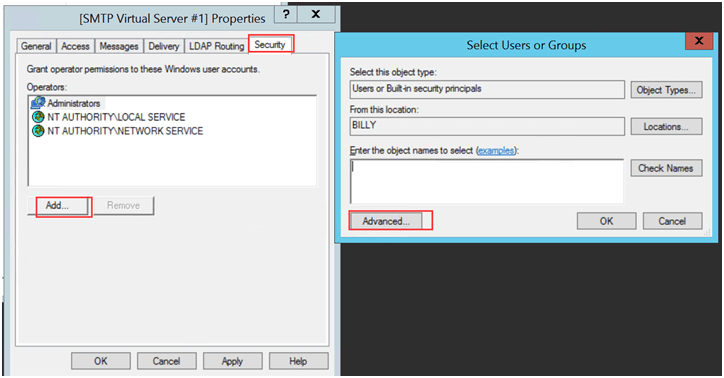Select NT AUTHORITY\LOCAL SERVICE entry text

(x=116, y=117)
